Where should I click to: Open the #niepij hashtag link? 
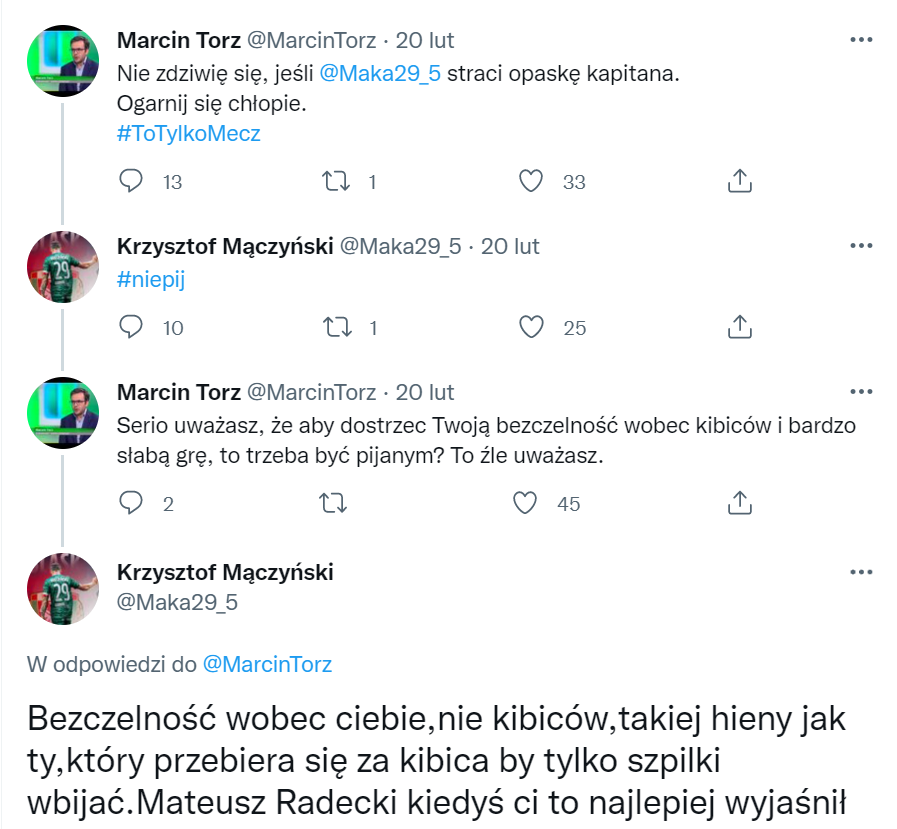coord(151,280)
